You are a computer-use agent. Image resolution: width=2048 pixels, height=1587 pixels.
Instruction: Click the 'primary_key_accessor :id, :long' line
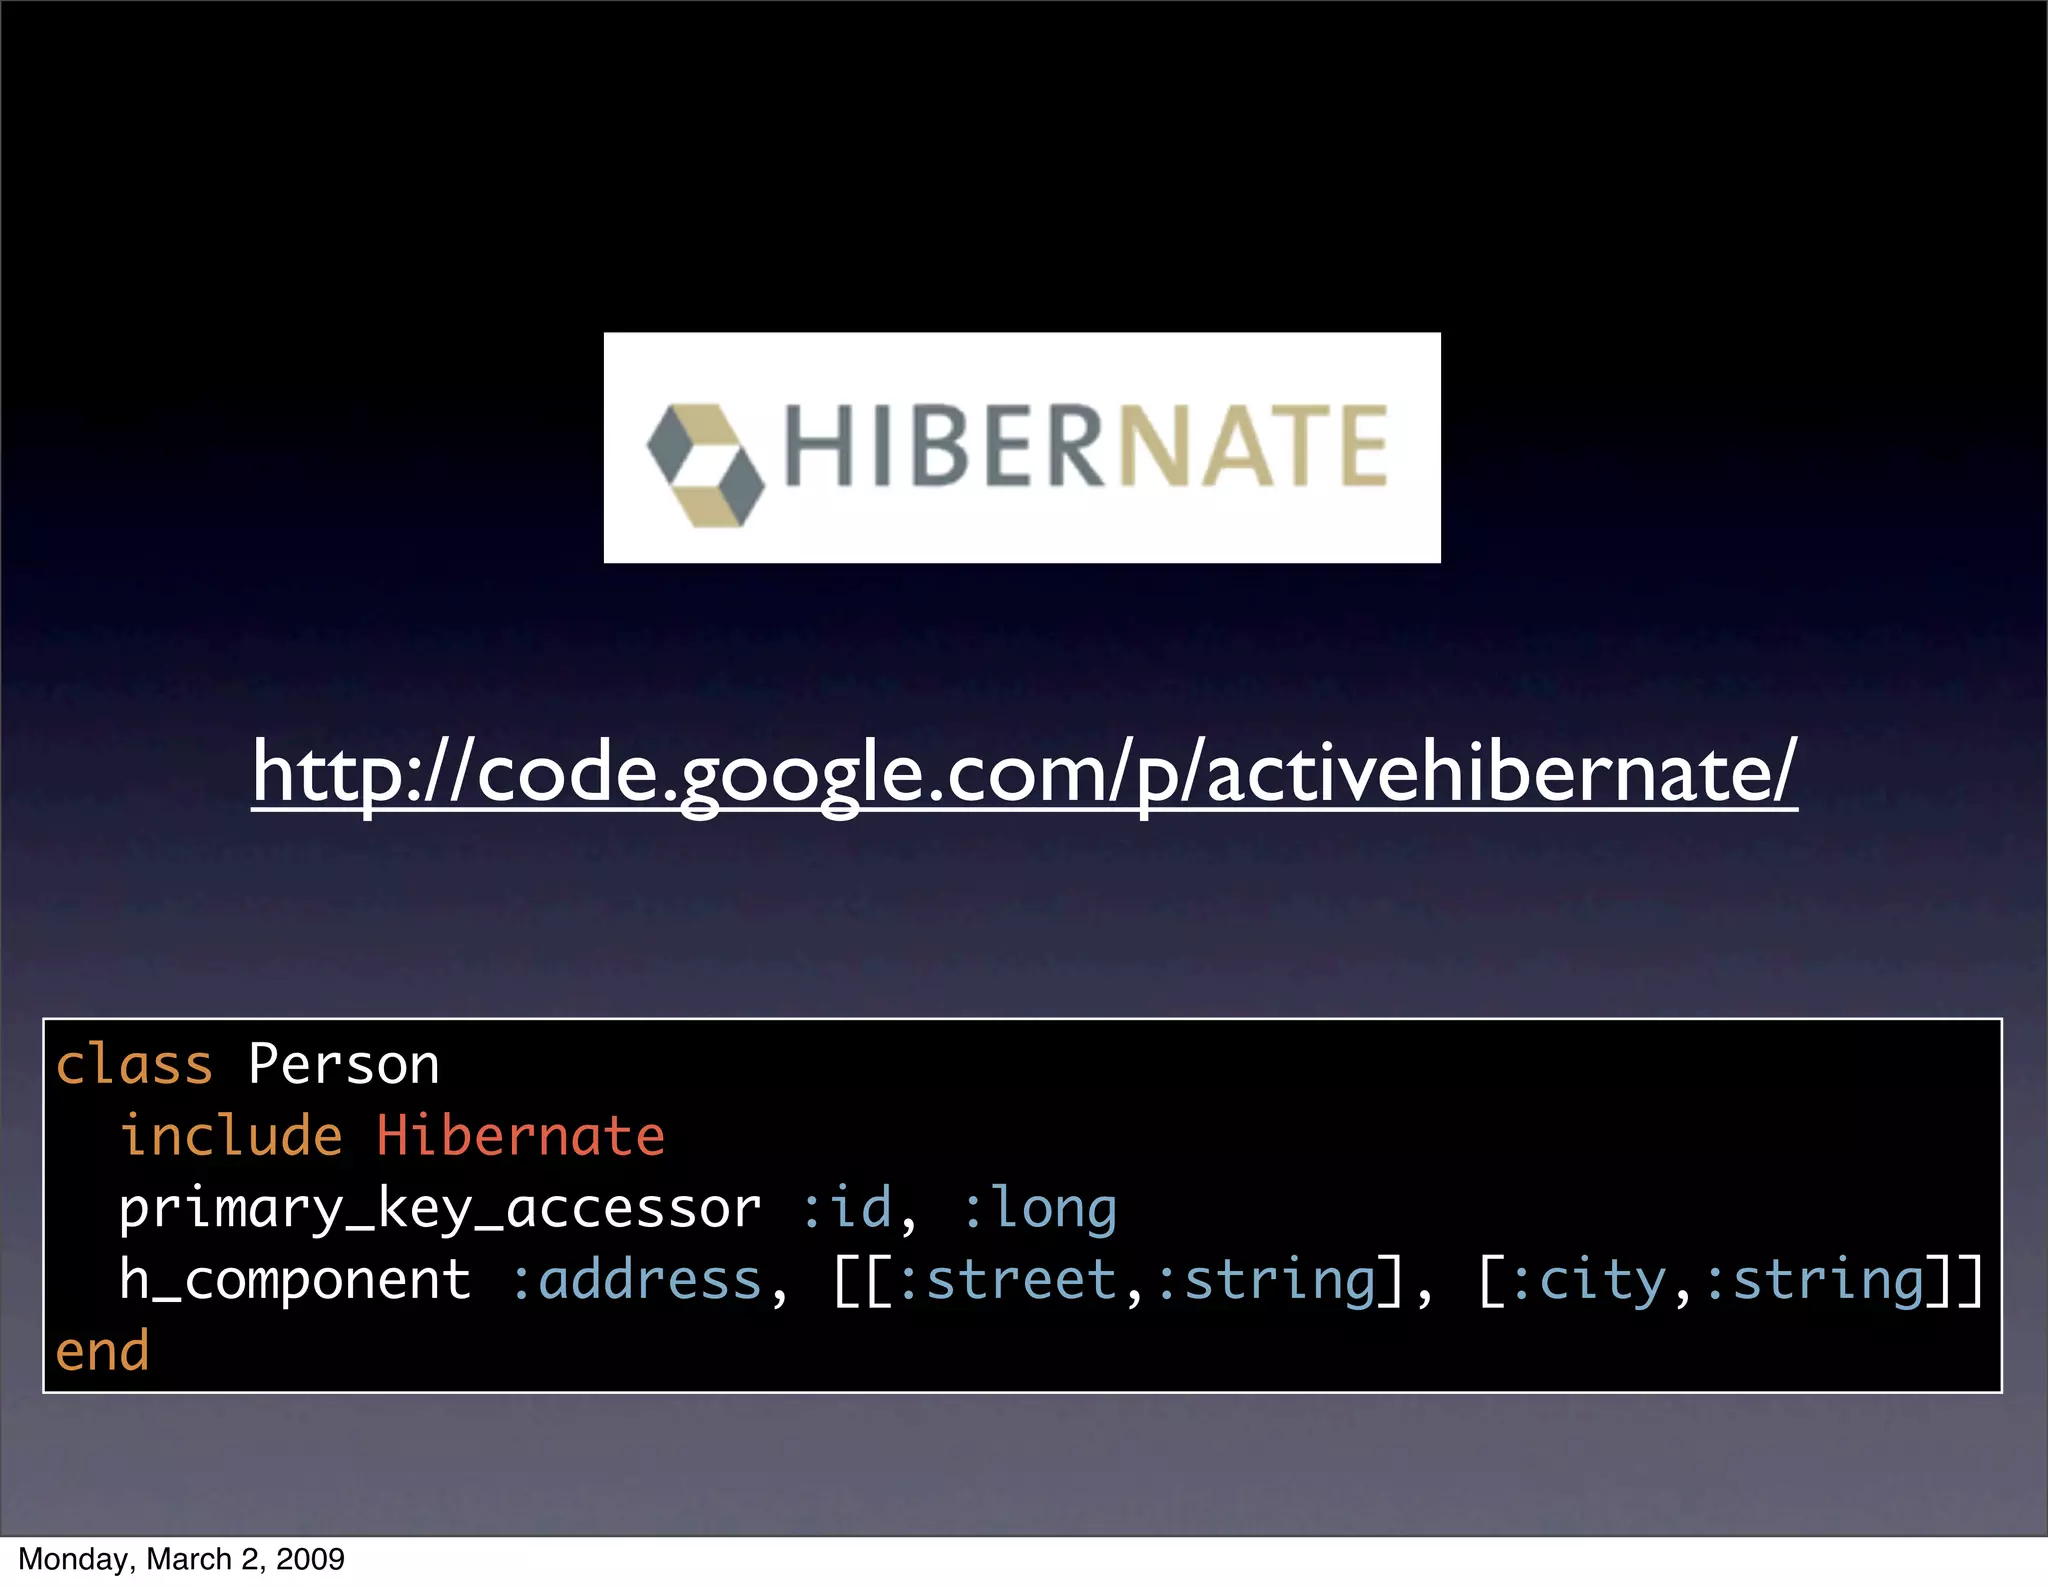(x=618, y=1209)
